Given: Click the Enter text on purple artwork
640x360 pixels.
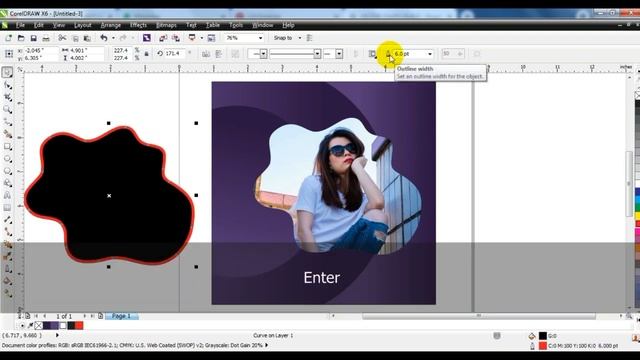Looking at the screenshot, I should tap(322, 278).
